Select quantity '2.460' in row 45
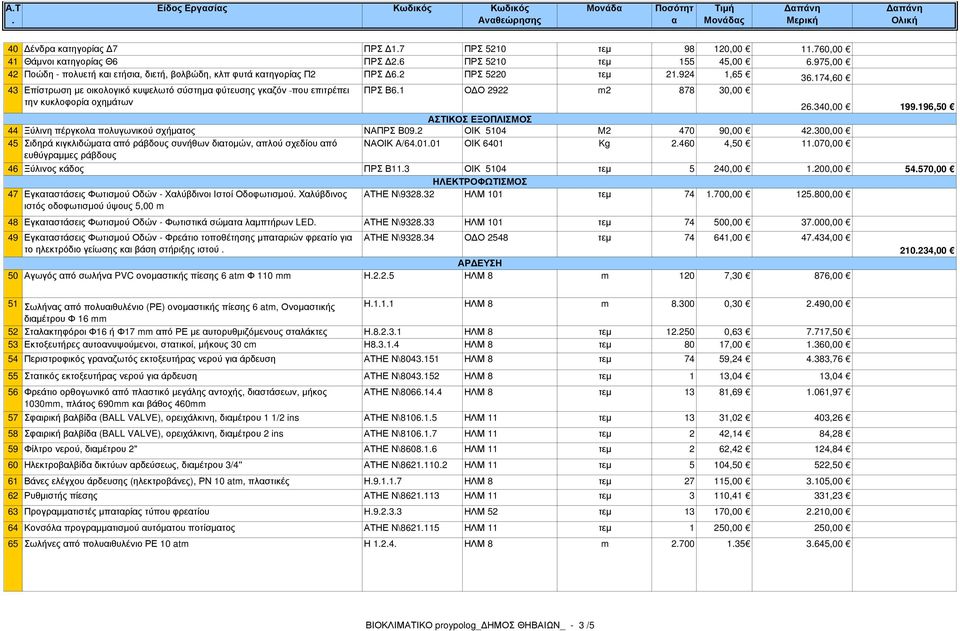The height and width of the screenshot is (631, 960). pos(683,144)
